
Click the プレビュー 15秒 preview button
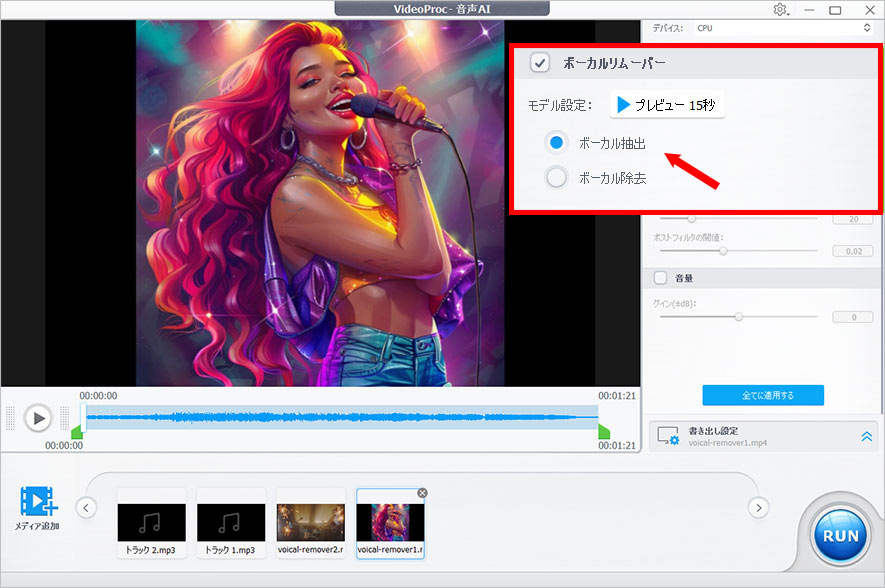667,105
